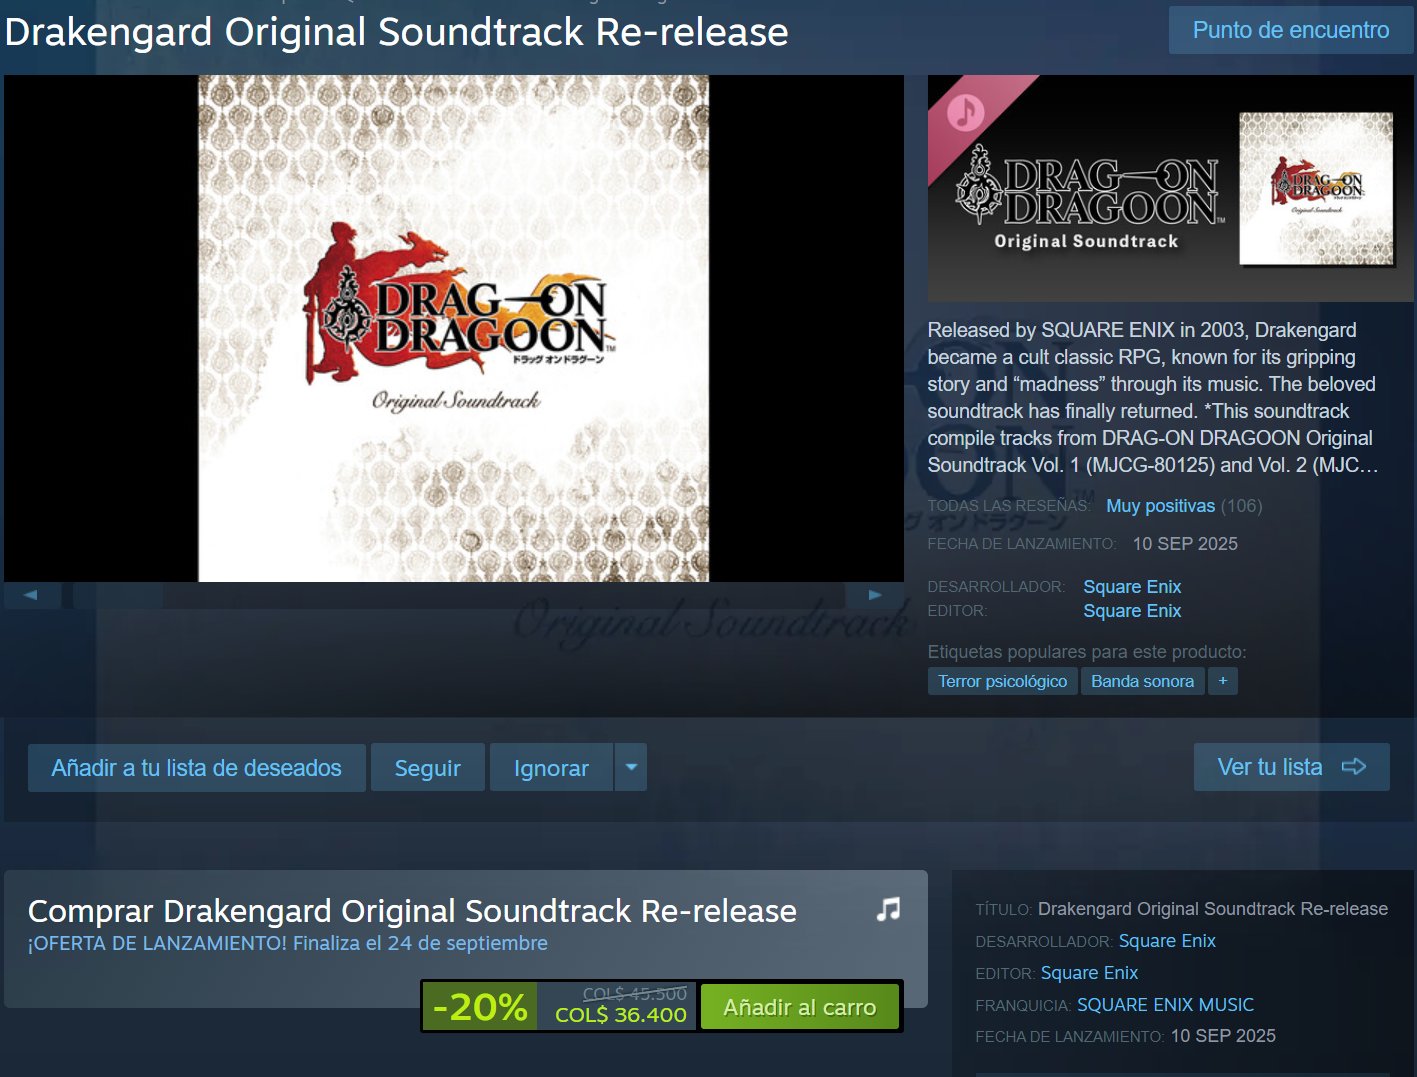The width and height of the screenshot is (1417, 1077).
Task: Click the Drag-On Dragoon album cover thumbnail
Action: tap(1316, 188)
